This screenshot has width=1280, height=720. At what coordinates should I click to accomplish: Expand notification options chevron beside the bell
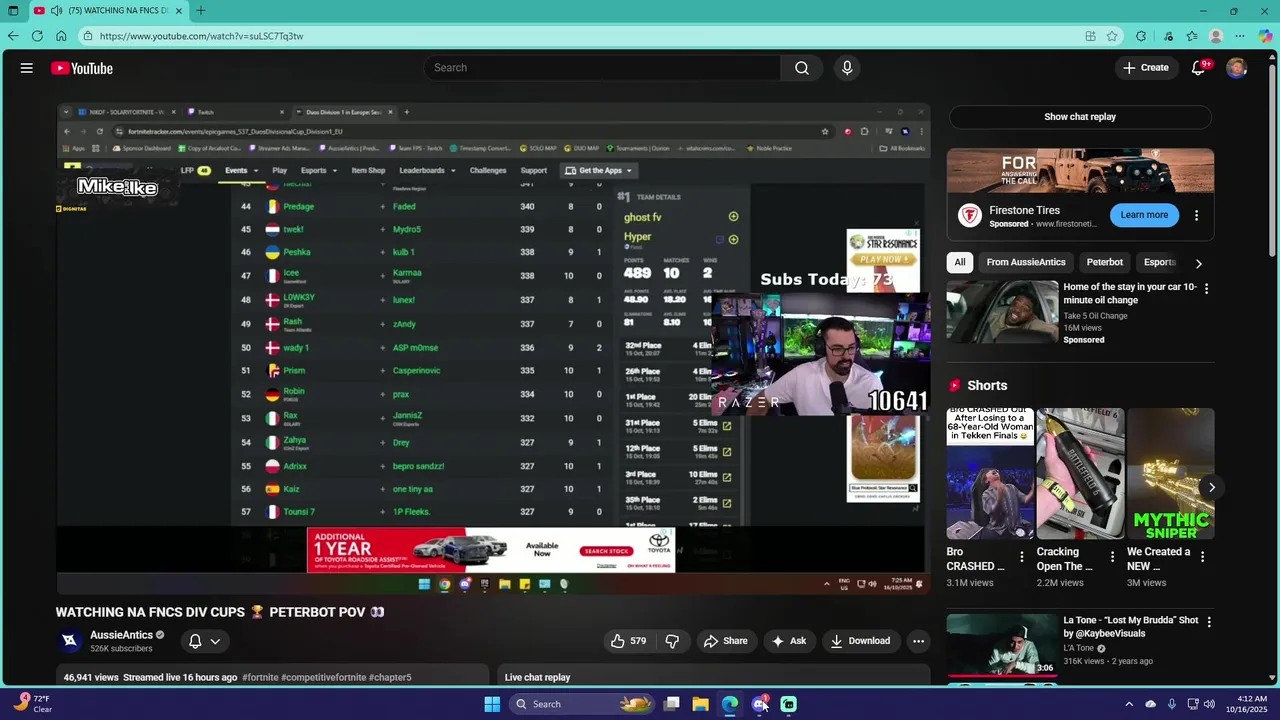pos(215,641)
